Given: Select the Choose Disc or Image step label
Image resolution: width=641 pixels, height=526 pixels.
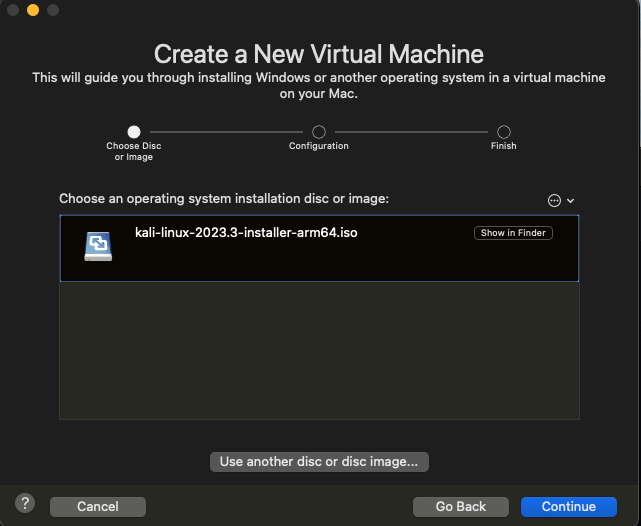Looking at the screenshot, I should click(x=134, y=151).
